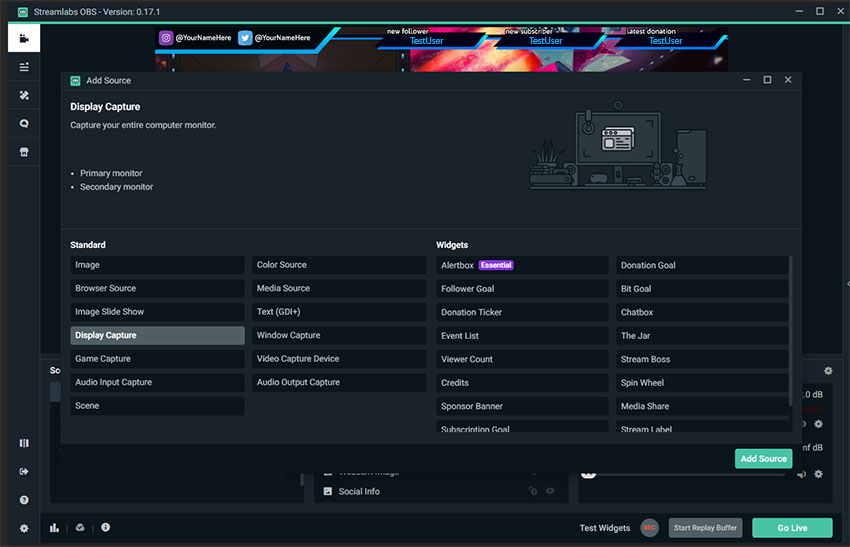
Task: Pick The Jar widget
Action: [702, 336]
